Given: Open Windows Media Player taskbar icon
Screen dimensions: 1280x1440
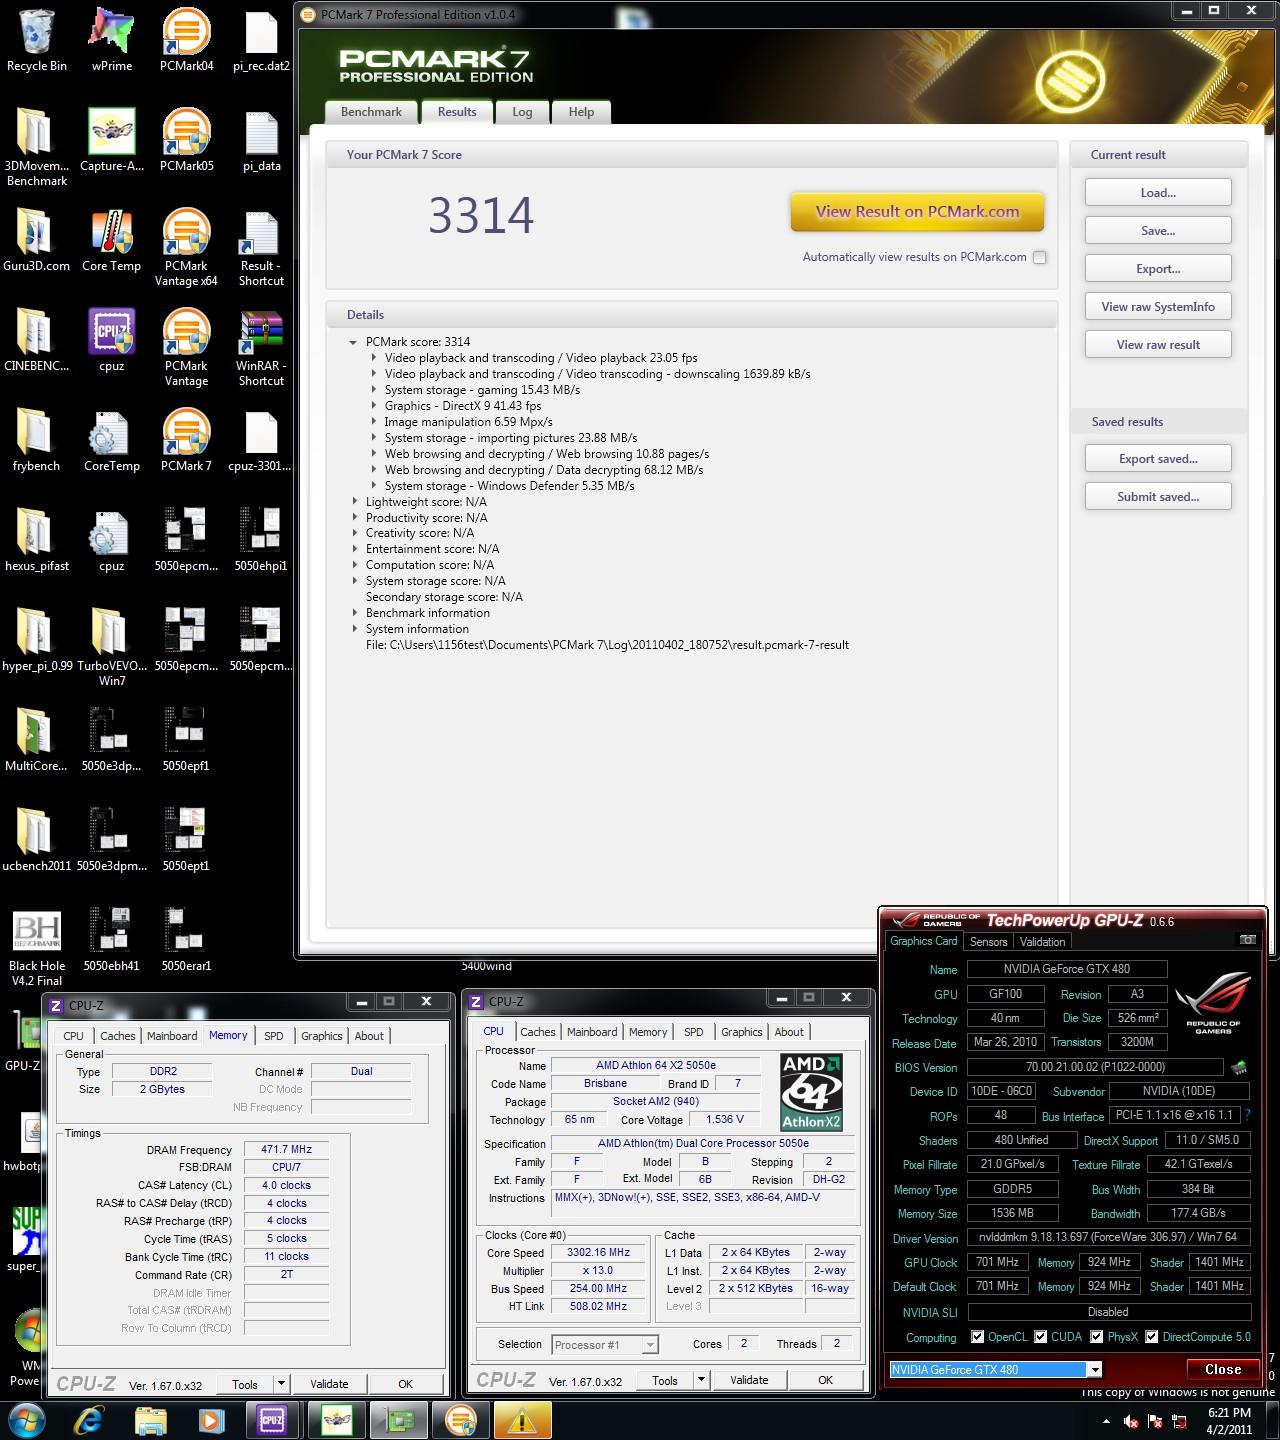Looking at the screenshot, I should [x=211, y=1419].
